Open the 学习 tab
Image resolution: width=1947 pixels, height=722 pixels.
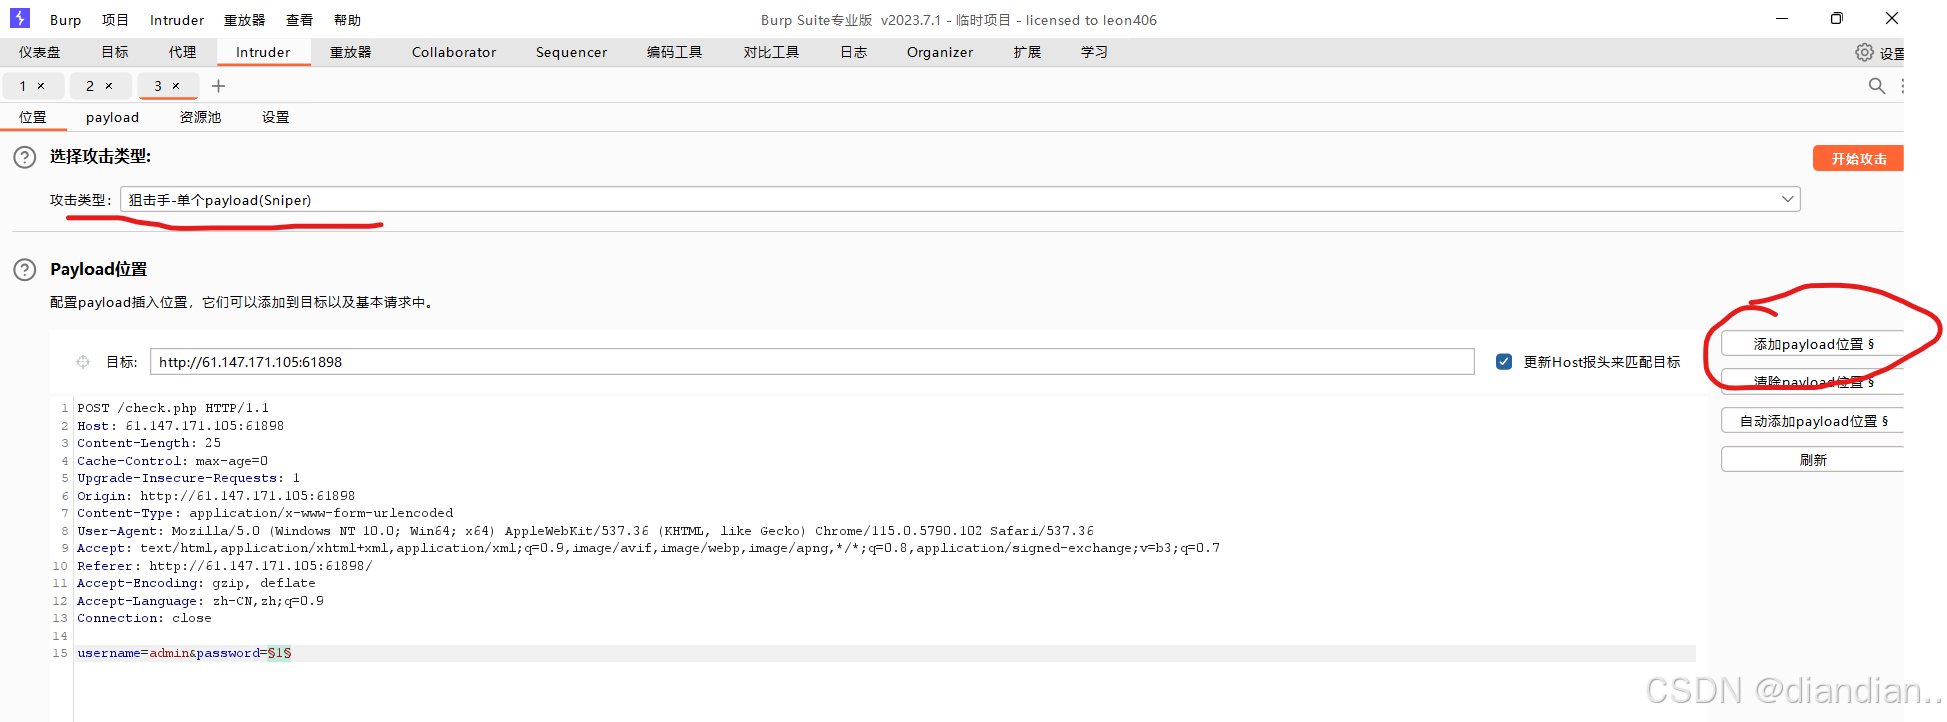point(1094,52)
